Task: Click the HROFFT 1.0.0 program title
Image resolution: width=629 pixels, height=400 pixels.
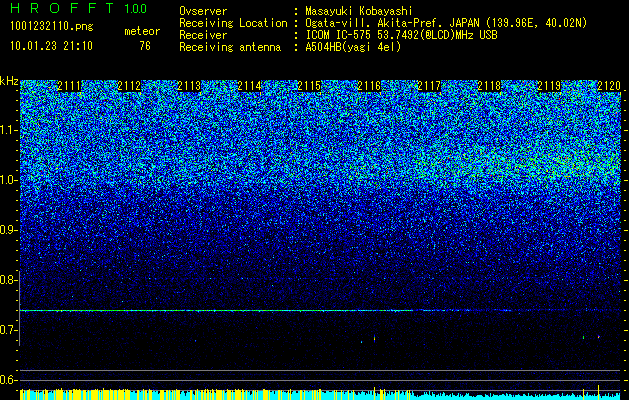Action: point(79,8)
